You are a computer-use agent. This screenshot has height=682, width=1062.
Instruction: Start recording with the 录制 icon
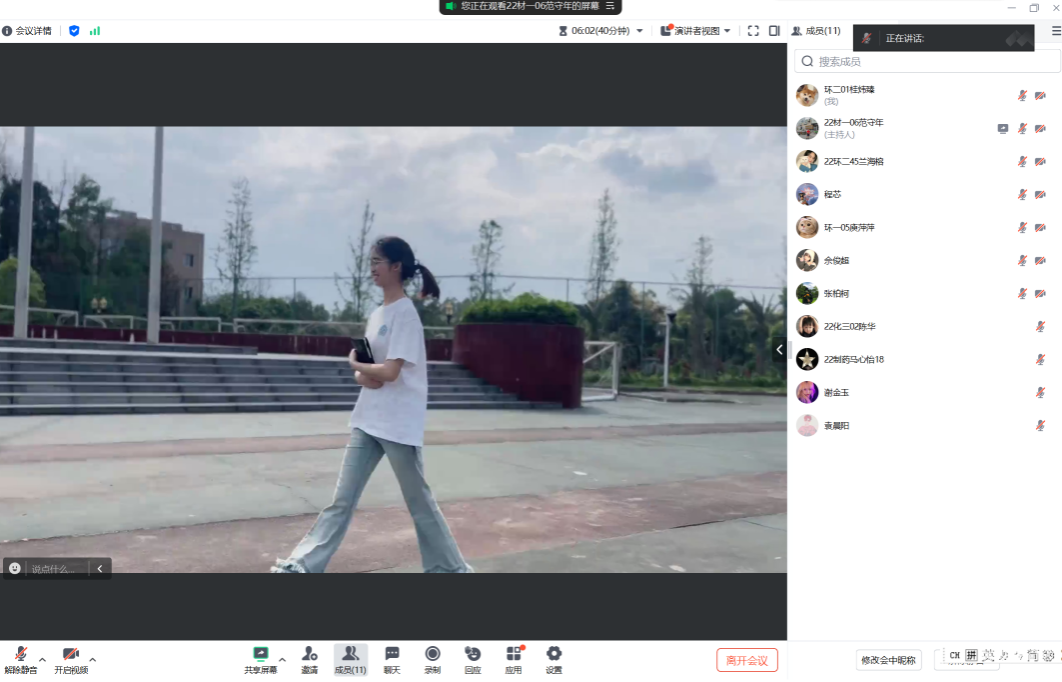432,654
